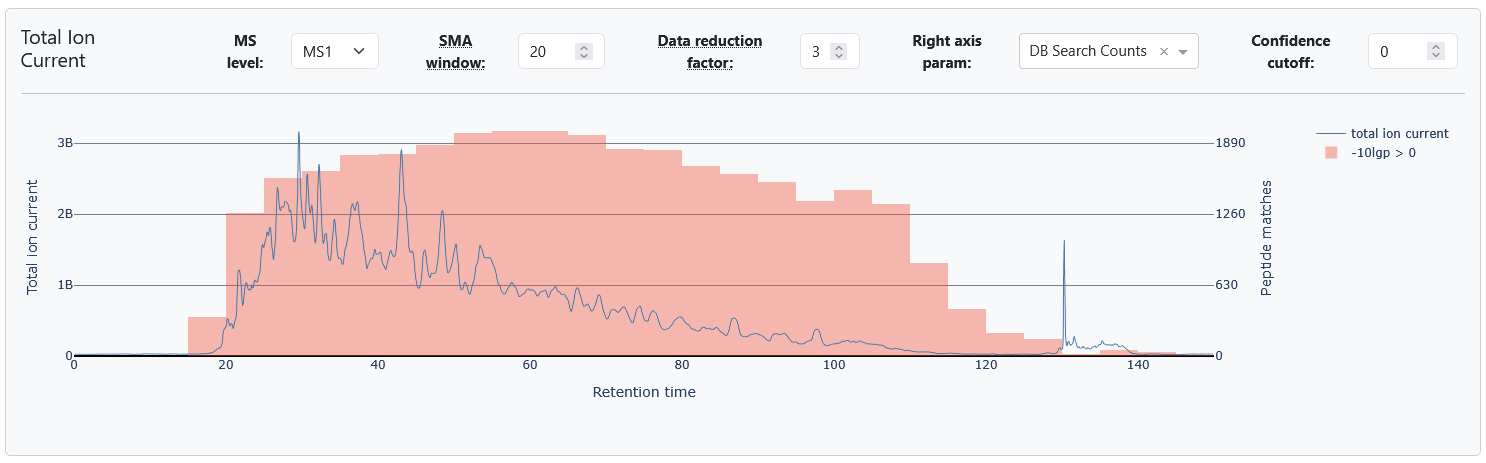Click the Data reduction factor stepper arrows

pyautogui.click(x=839, y=51)
